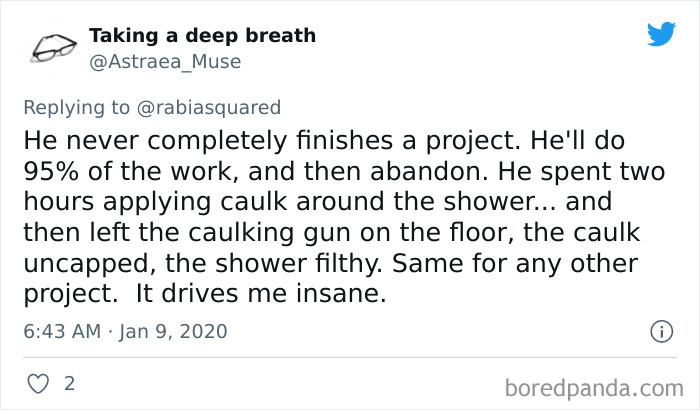700x410 pixels.
Task: Click the info circle icon
Action: click(x=660, y=330)
